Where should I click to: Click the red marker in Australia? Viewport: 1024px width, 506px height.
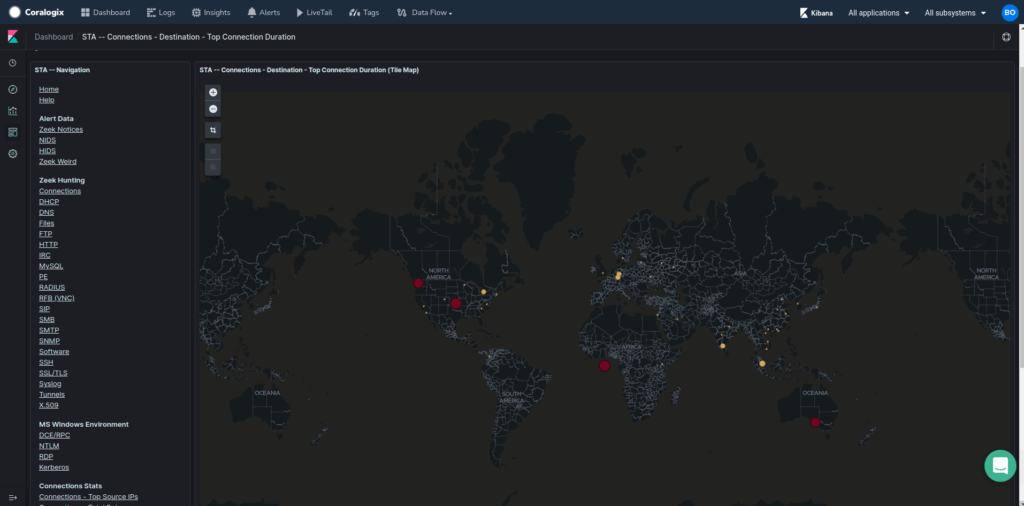(815, 422)
